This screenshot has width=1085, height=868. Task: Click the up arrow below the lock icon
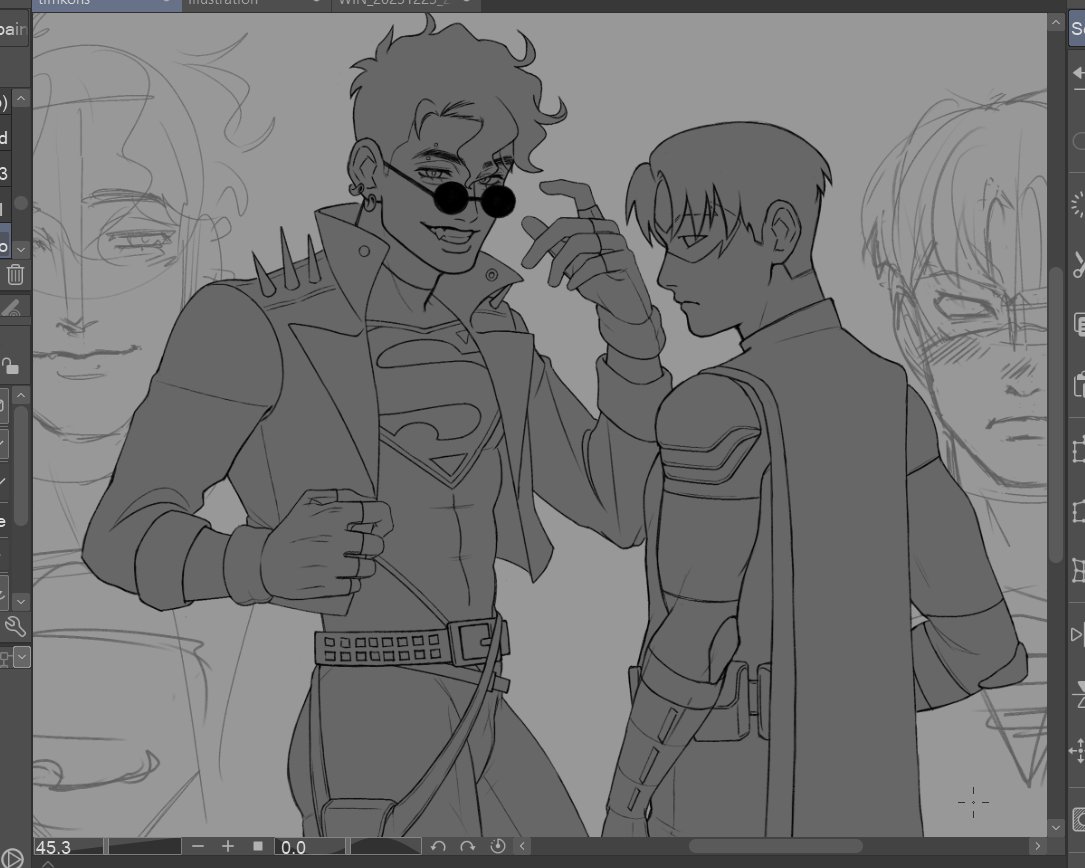[x=21, y=396]
